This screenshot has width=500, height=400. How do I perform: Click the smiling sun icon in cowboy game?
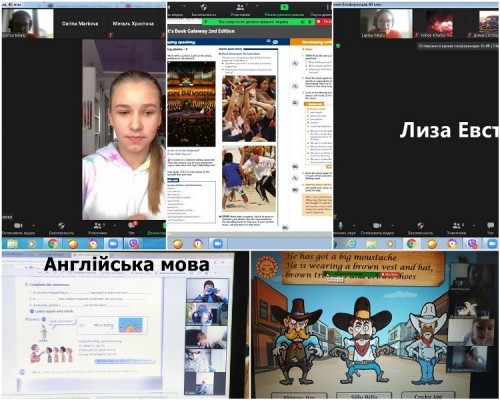click(267, 266)
